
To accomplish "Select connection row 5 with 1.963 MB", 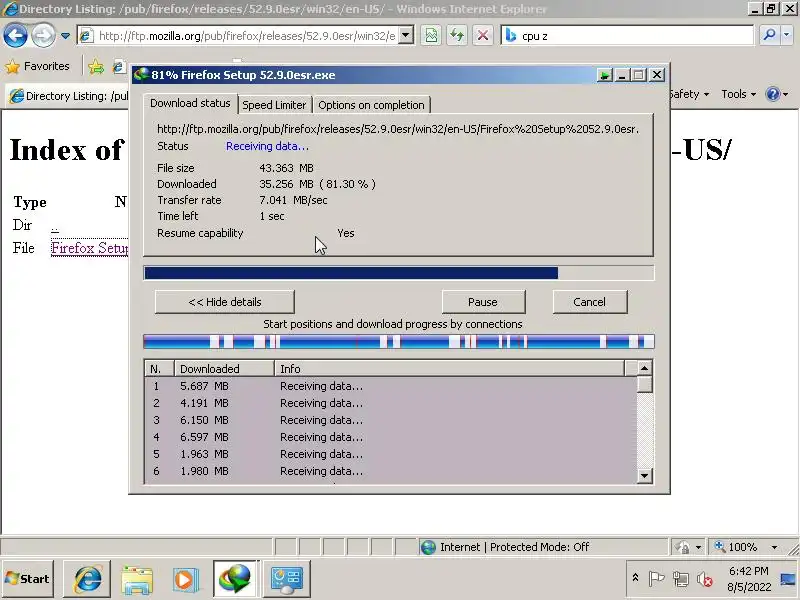I will click(391, 454).
